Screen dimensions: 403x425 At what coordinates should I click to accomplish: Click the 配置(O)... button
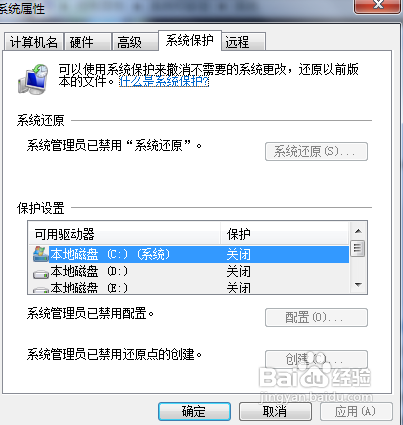(316, 317)
